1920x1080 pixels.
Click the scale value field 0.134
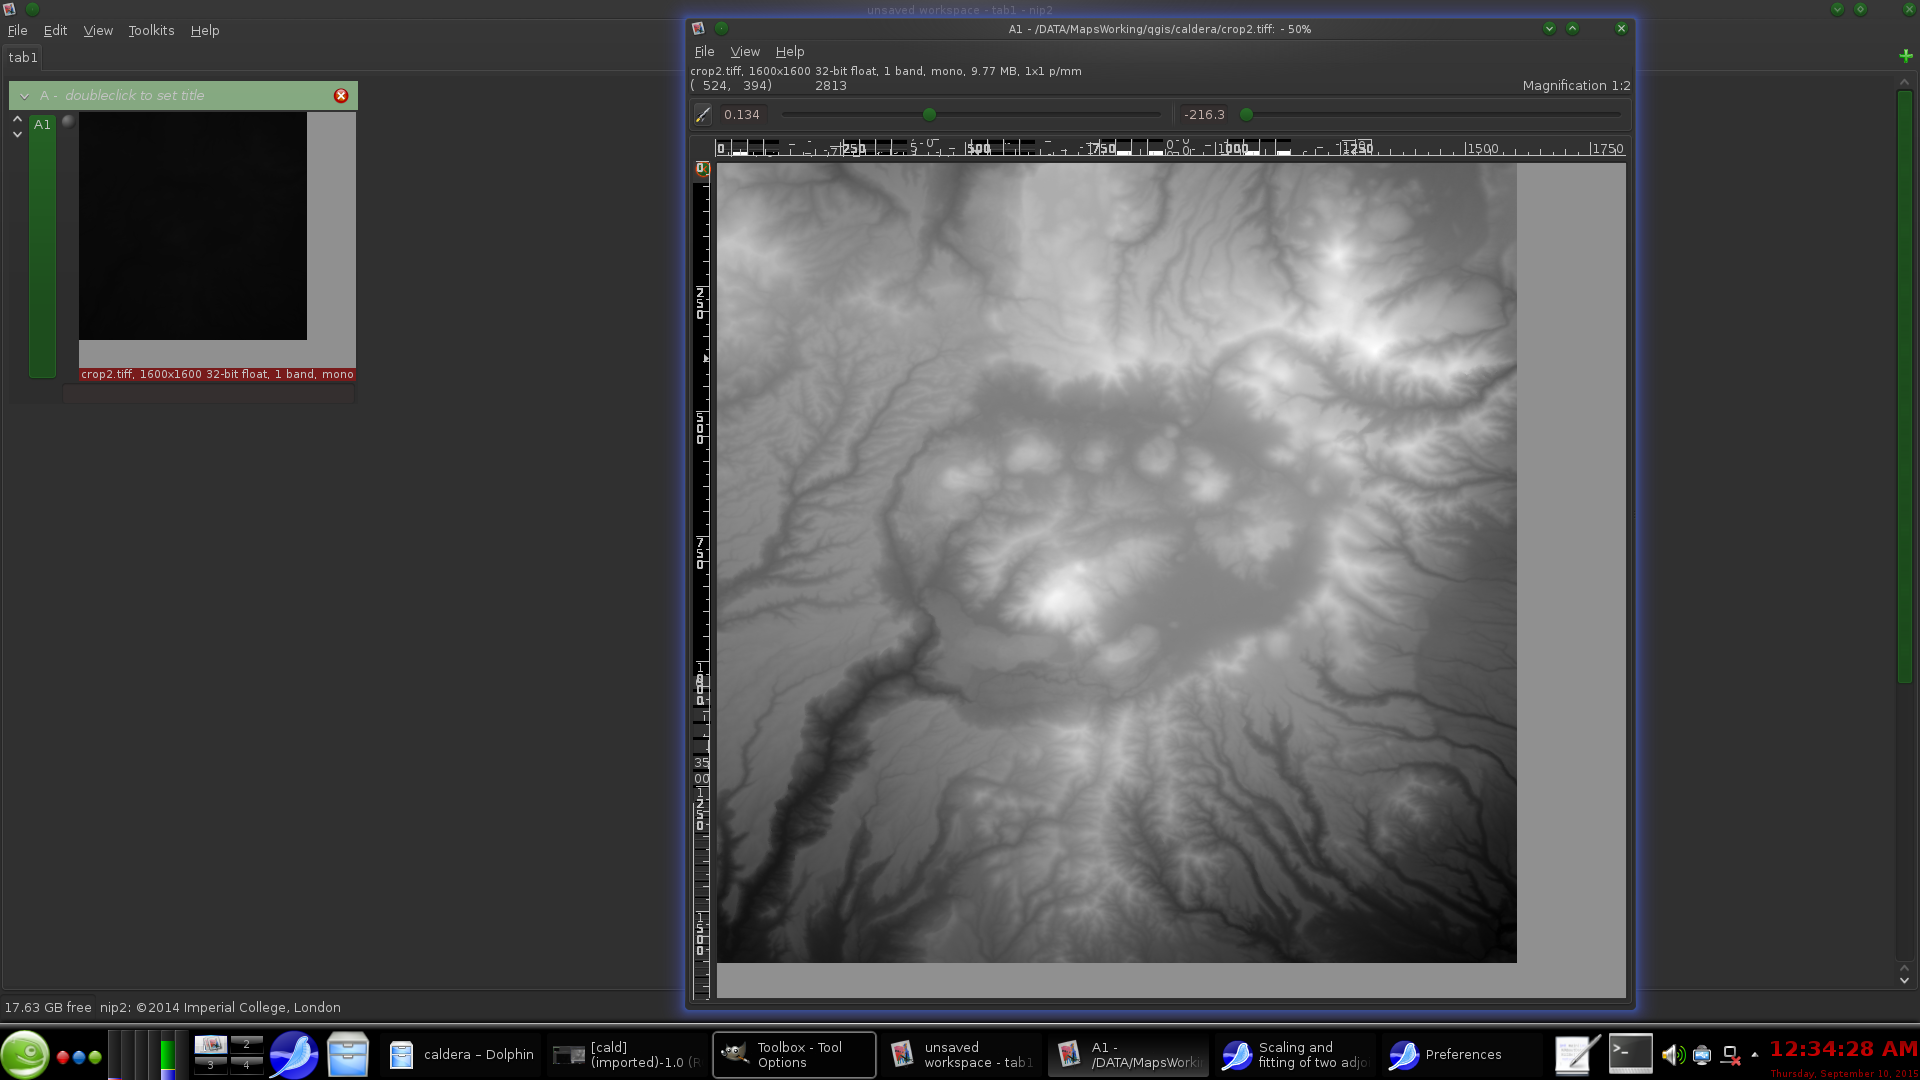744,115
